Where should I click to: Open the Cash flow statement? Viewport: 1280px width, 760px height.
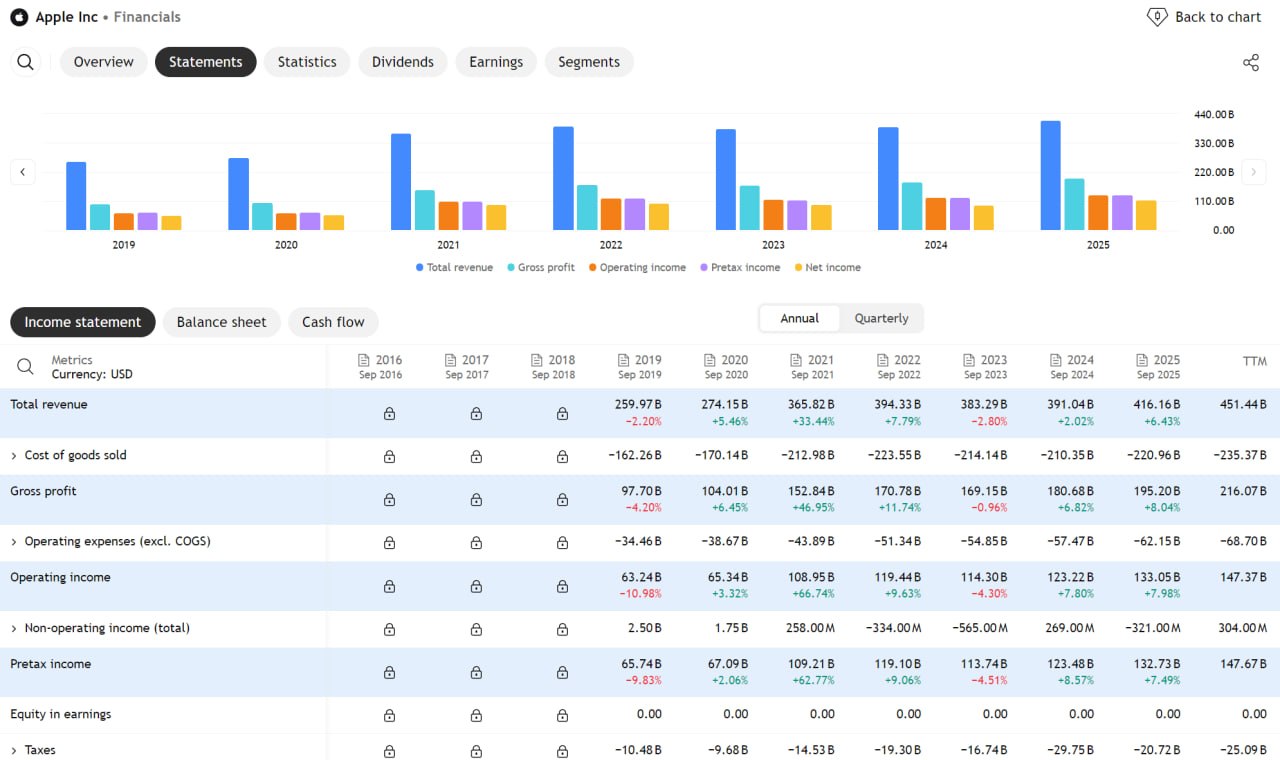click(x=333, y=322)
